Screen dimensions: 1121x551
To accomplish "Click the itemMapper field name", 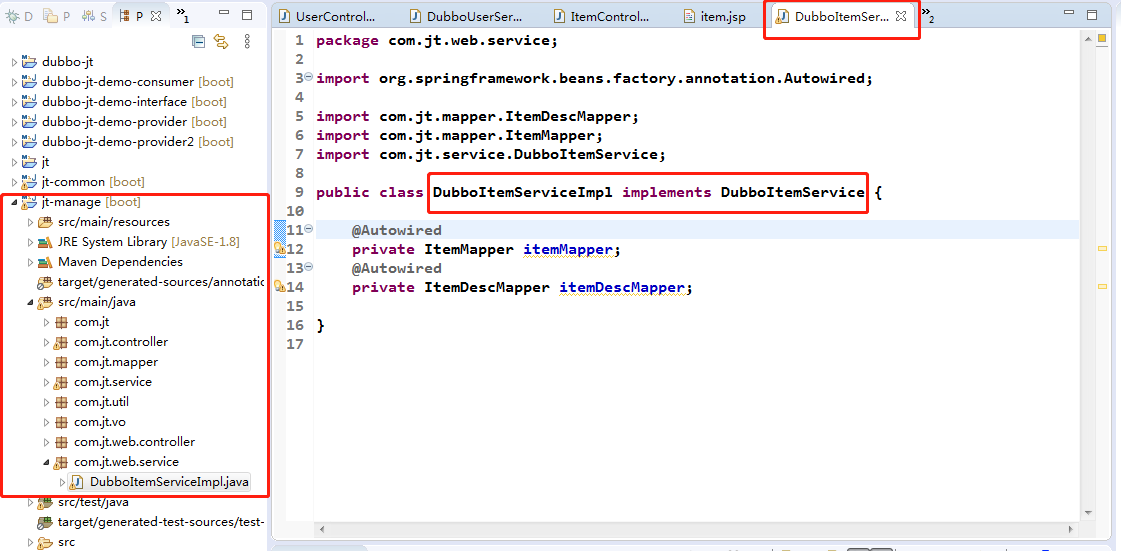I will (568, 249).
